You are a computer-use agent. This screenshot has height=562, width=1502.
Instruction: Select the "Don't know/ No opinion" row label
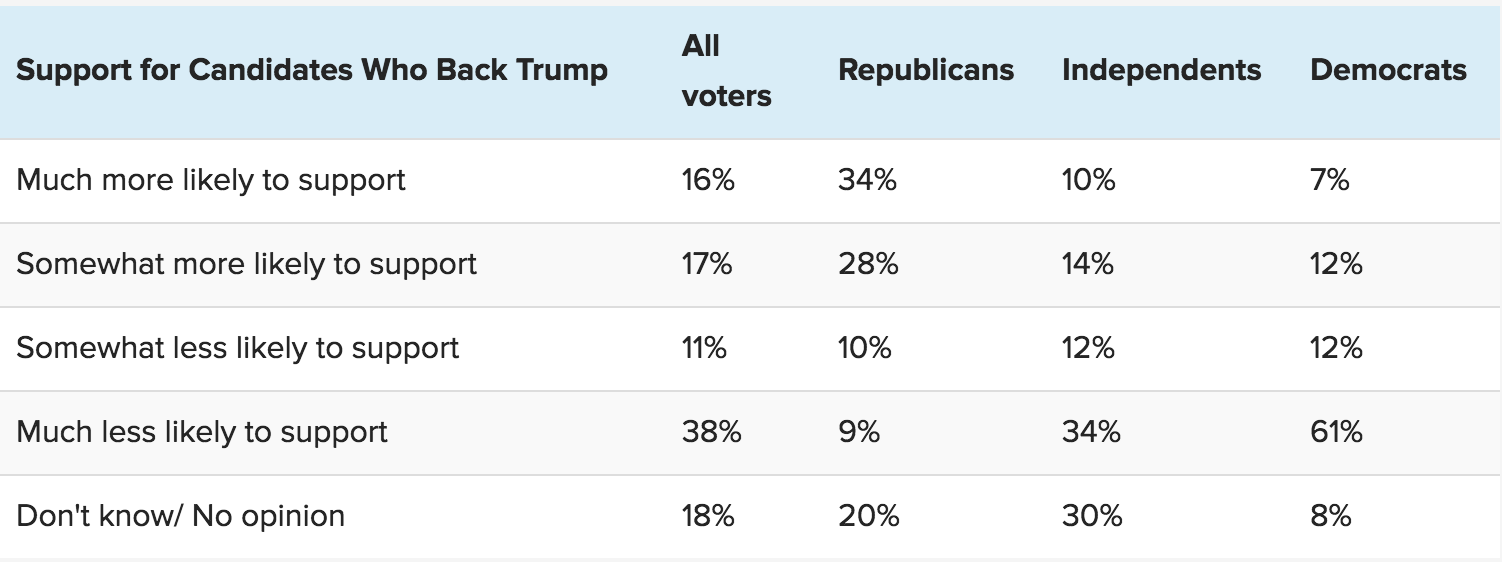pyautogui.click(x=181, y=516)
